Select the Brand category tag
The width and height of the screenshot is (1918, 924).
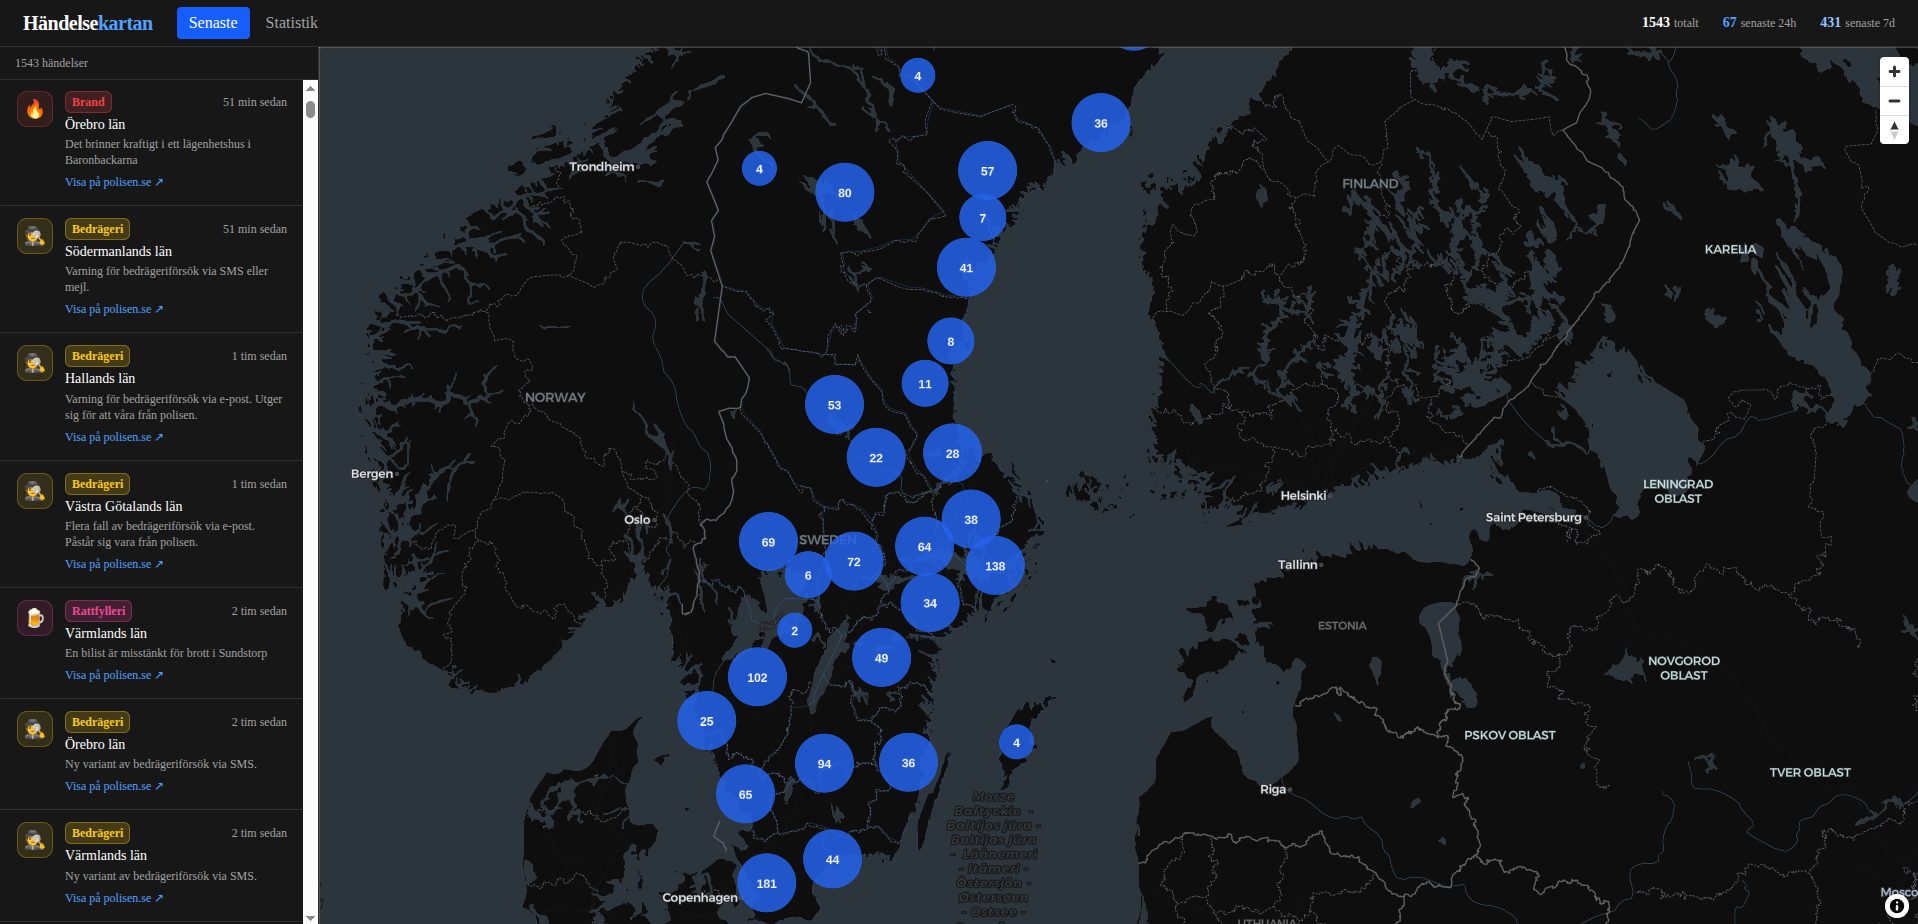coord(88,102)
